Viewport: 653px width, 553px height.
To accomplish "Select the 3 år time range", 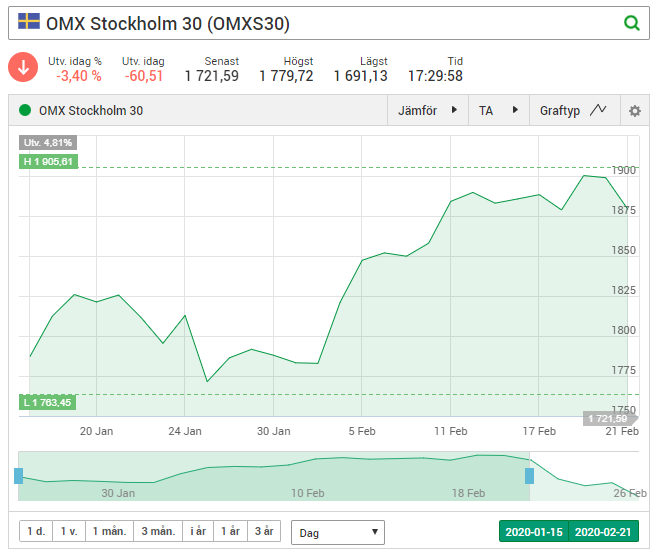I will (264, 531).
